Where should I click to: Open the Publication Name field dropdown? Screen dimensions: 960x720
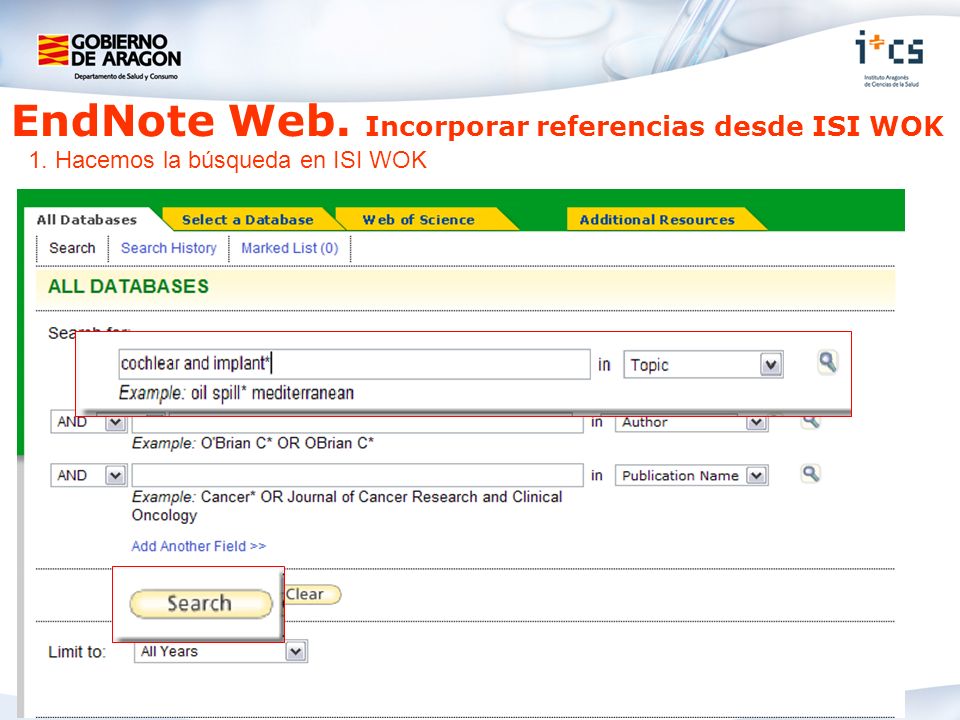click(x=691, y=475)
